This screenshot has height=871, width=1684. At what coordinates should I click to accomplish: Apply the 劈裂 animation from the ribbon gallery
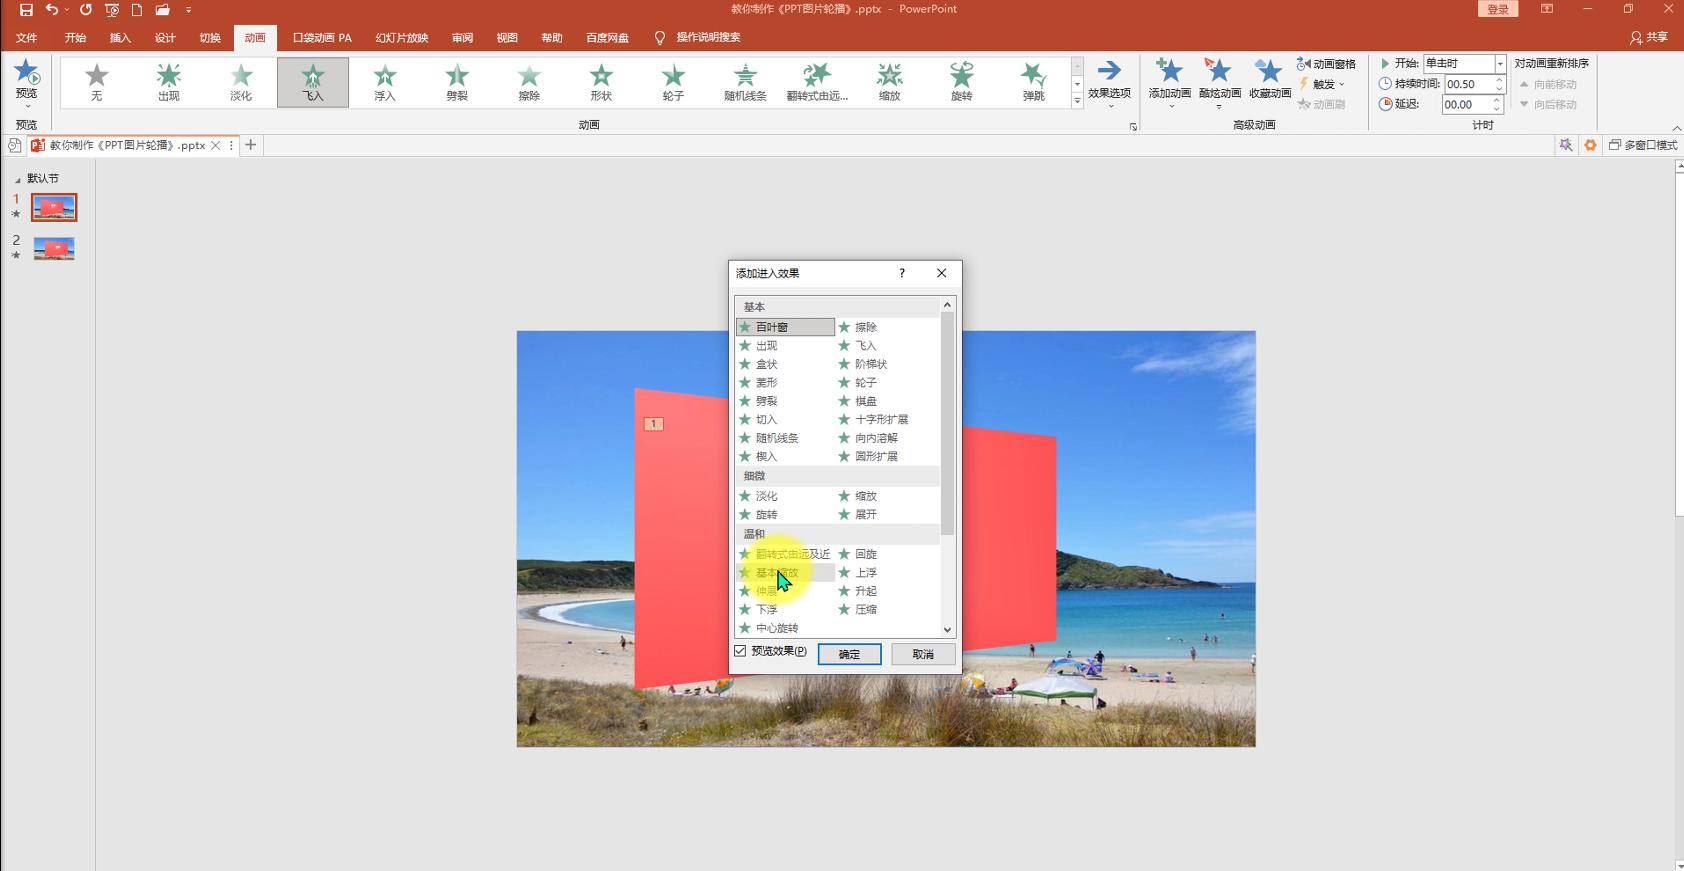click(457, 82)
